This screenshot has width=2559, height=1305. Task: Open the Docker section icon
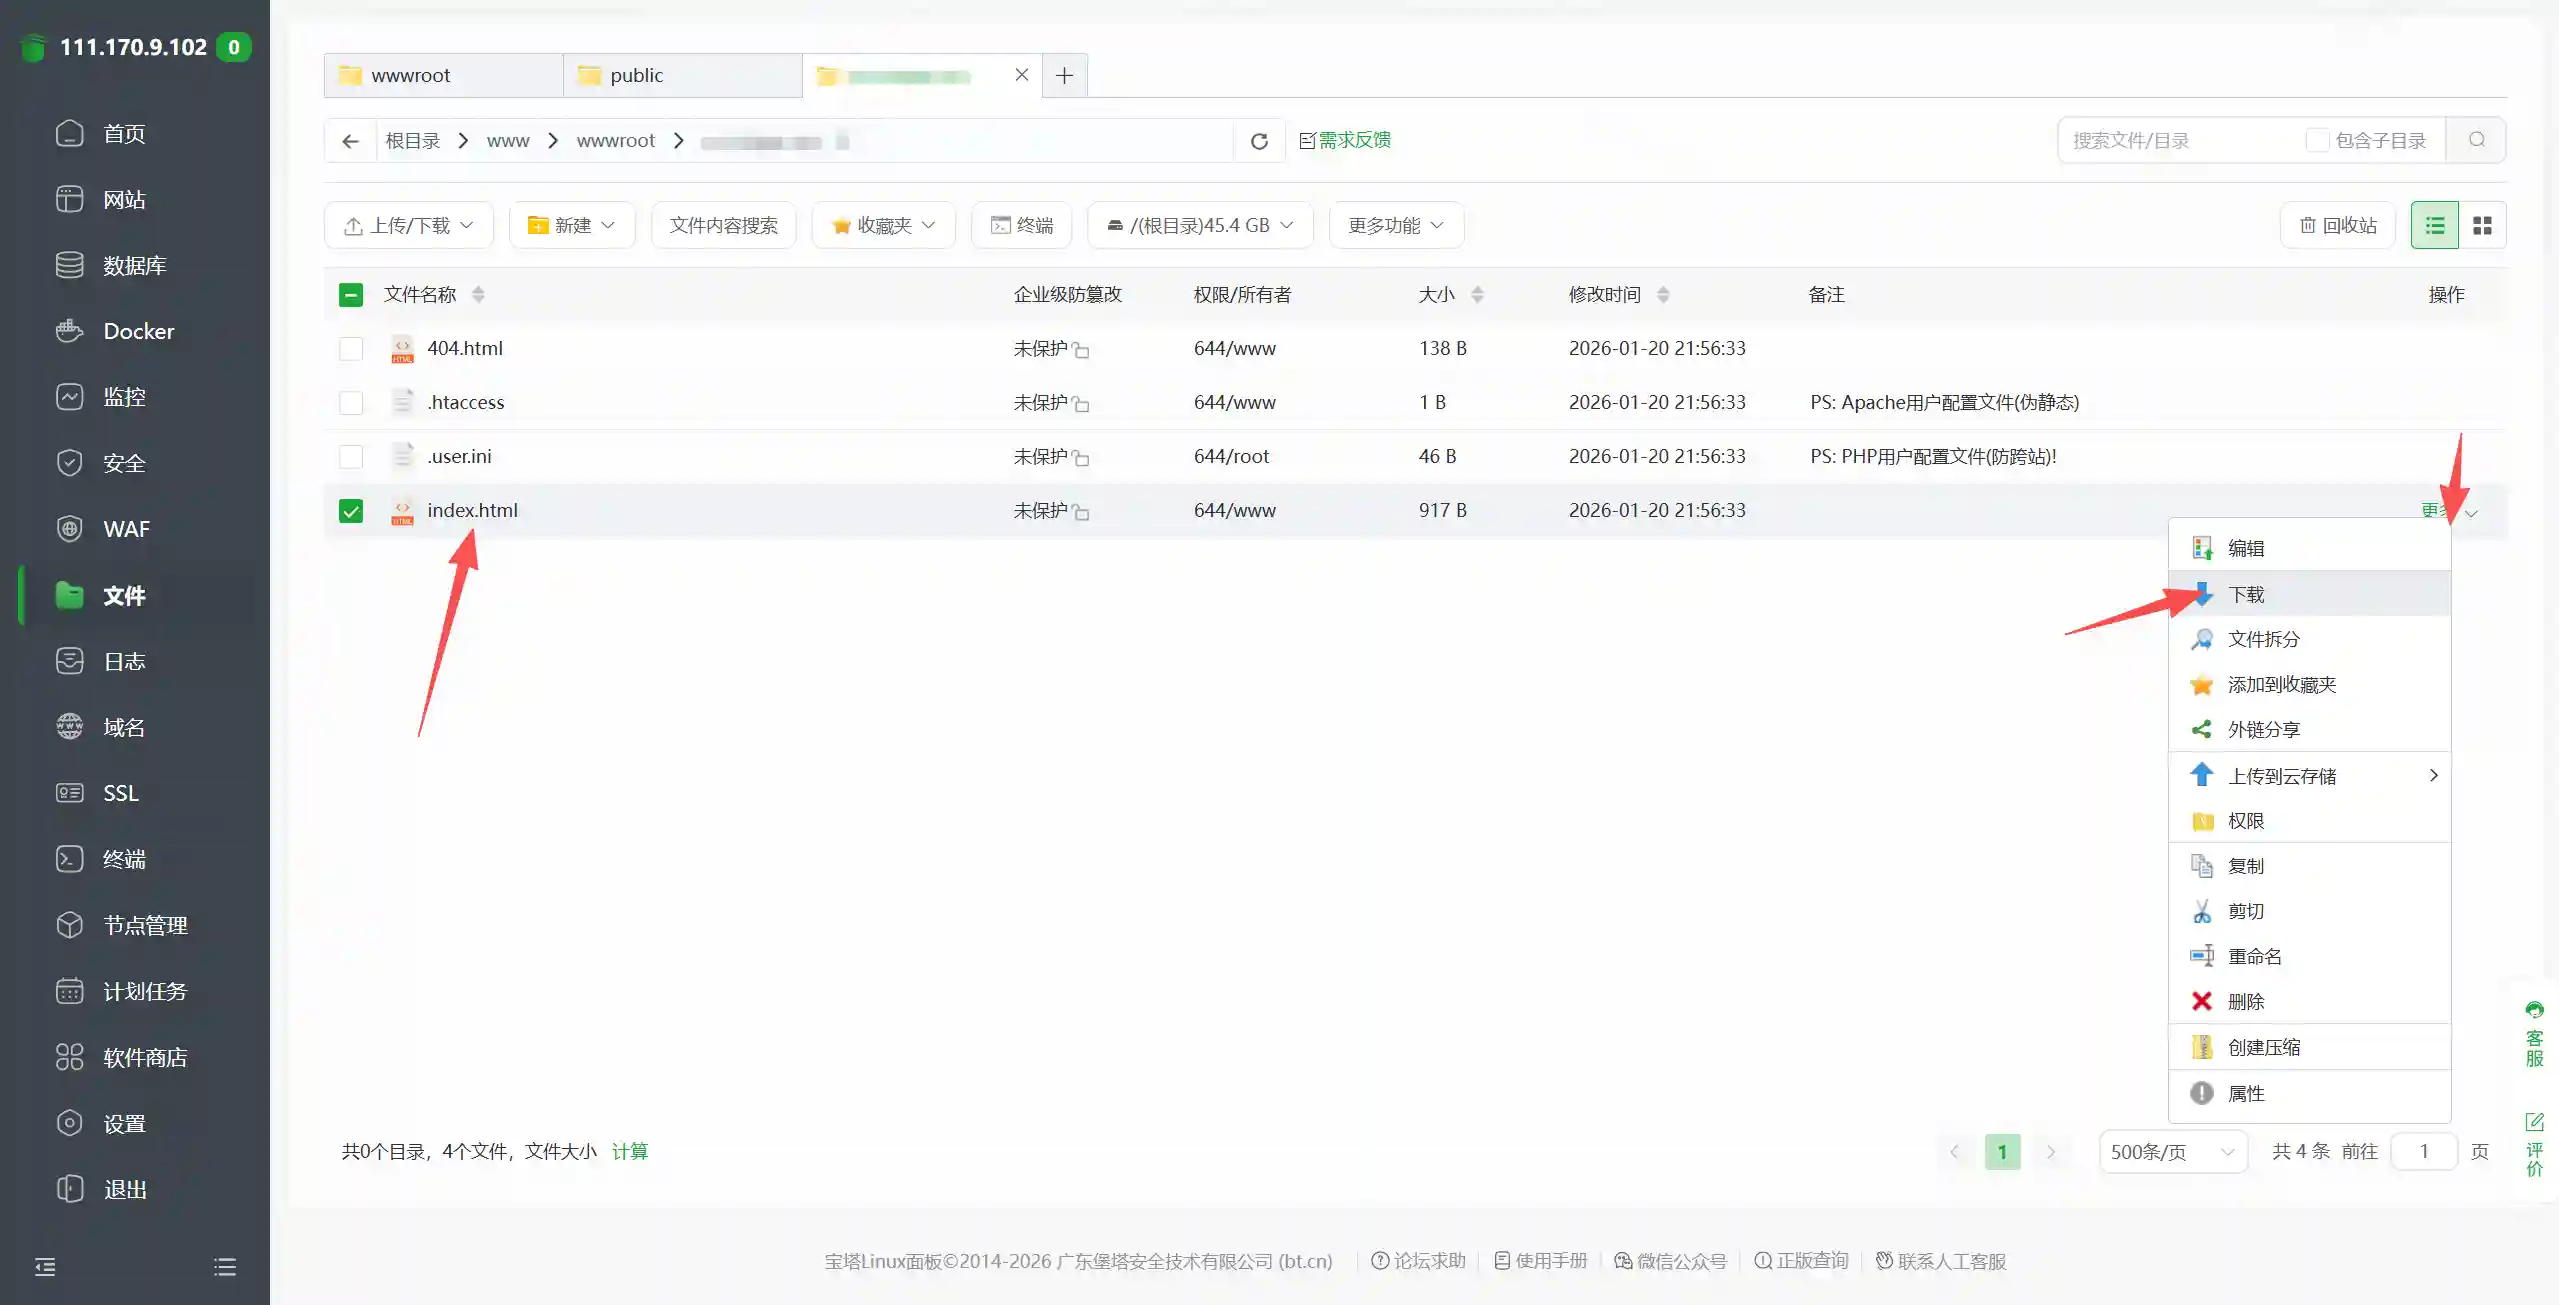coord(69,331)
